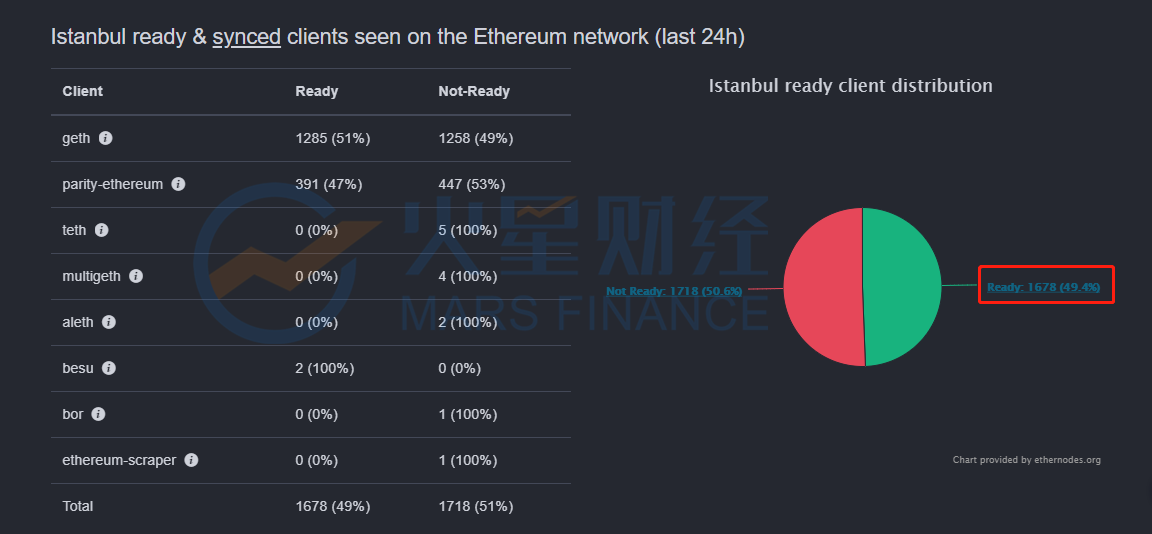Screen dimensions: 1152x534
Task: Click the info icon beside parity-ethereum
Action: pos(178,184)
